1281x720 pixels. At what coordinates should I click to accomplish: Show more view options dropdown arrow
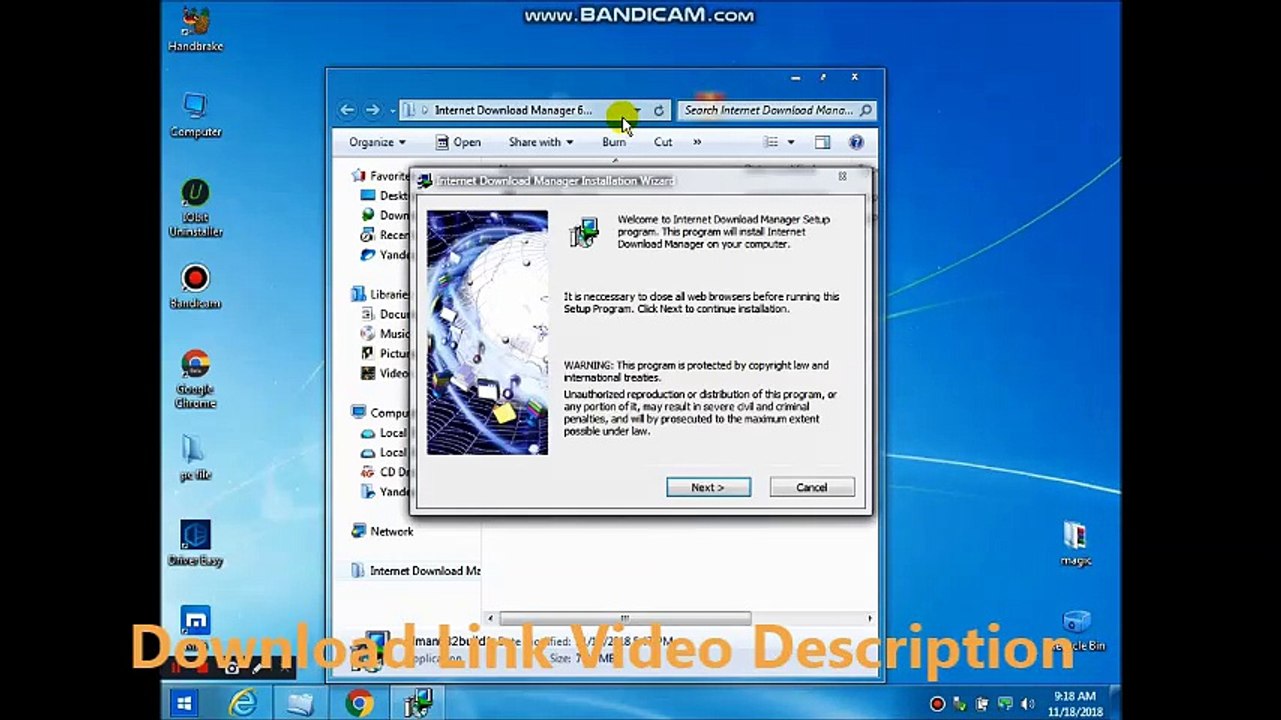tap(790, 142)
